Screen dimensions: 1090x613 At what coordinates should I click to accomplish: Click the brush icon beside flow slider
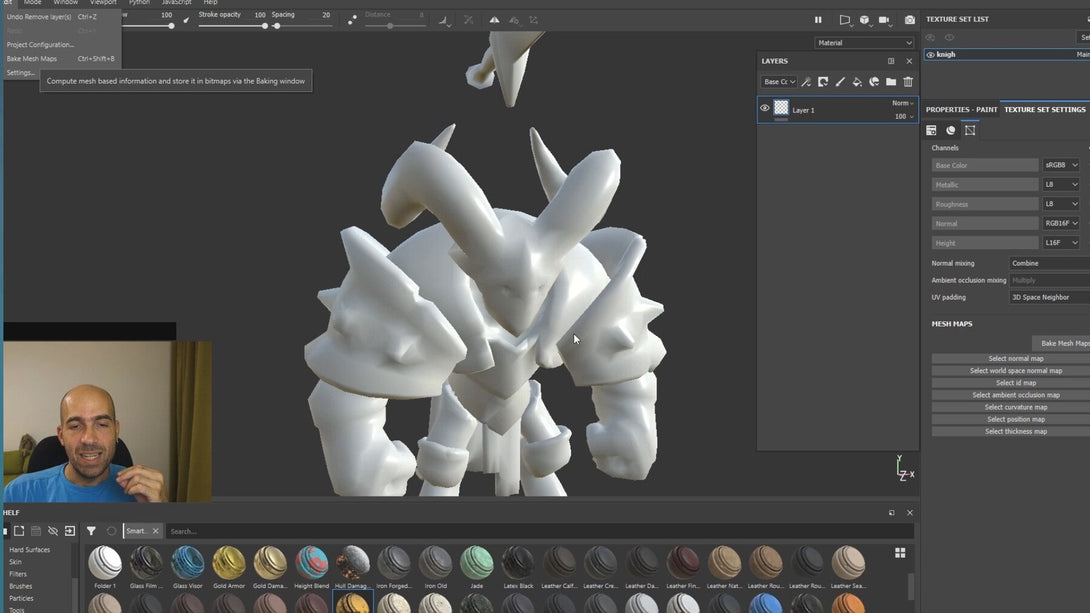click(186, 20)
